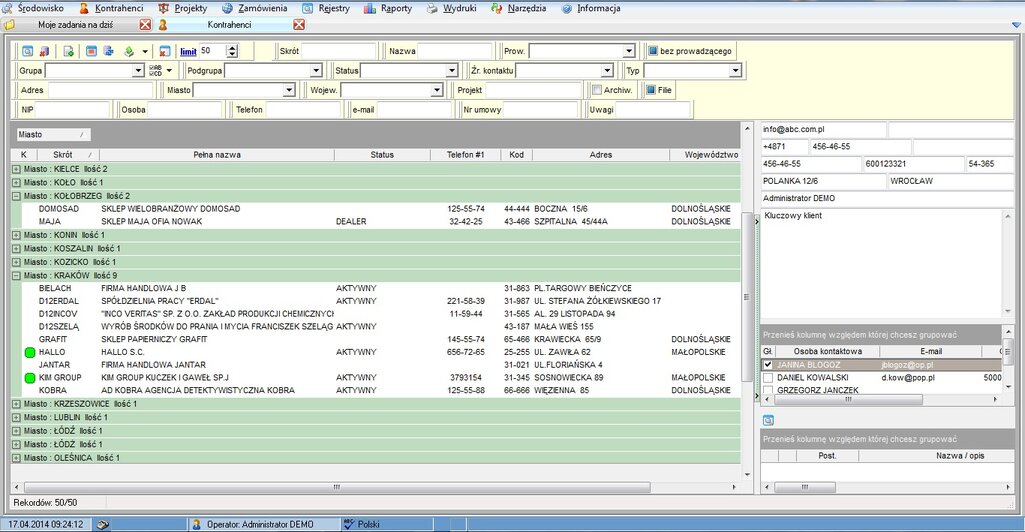Click the Informacja menu icon
1025x532 pixels.
[567, 8]
